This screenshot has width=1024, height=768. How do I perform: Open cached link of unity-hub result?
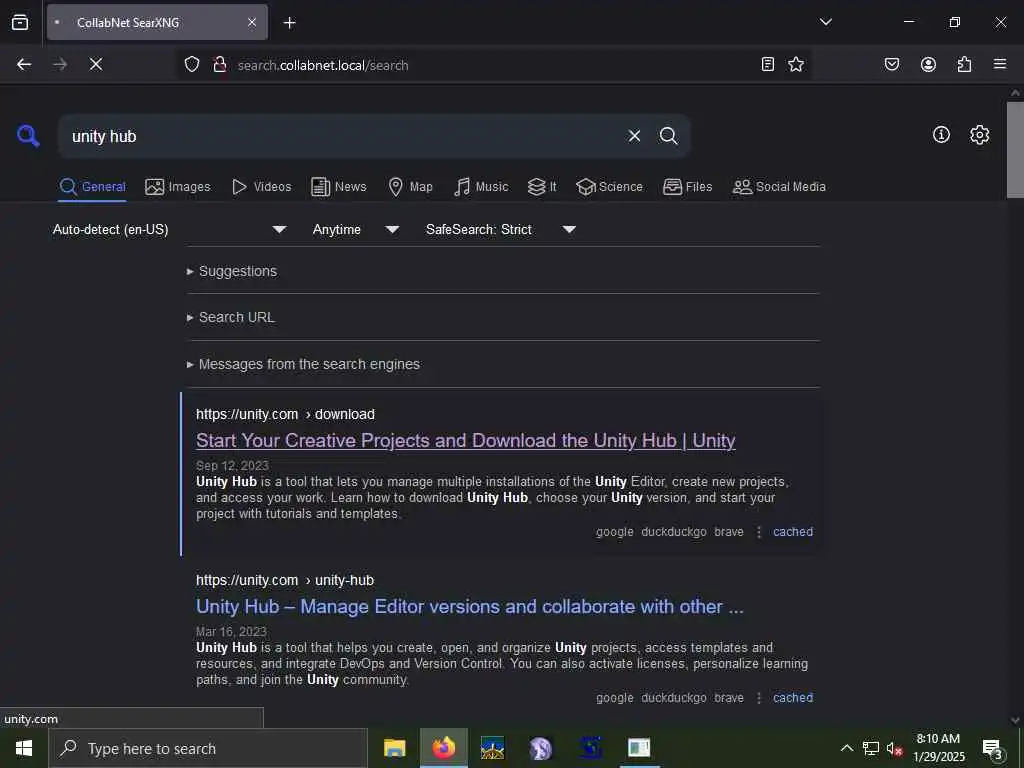click(x=793, y=697)
